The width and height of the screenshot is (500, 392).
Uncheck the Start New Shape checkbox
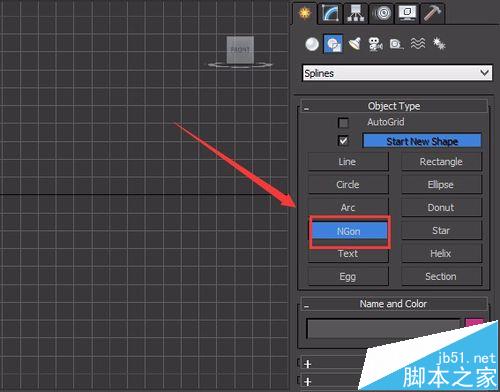pos(343,141)
